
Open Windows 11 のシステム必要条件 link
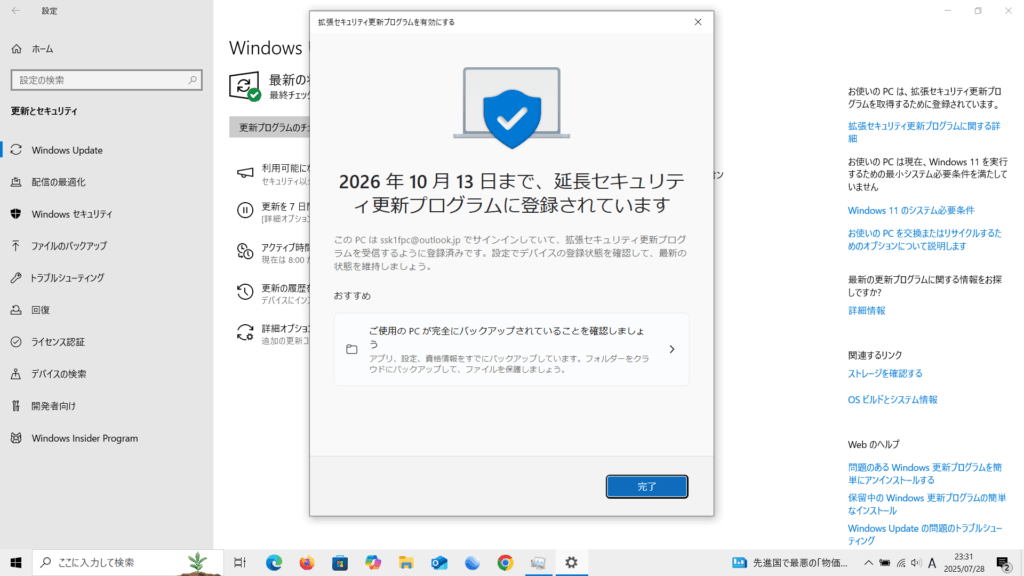tap(911, 210)
